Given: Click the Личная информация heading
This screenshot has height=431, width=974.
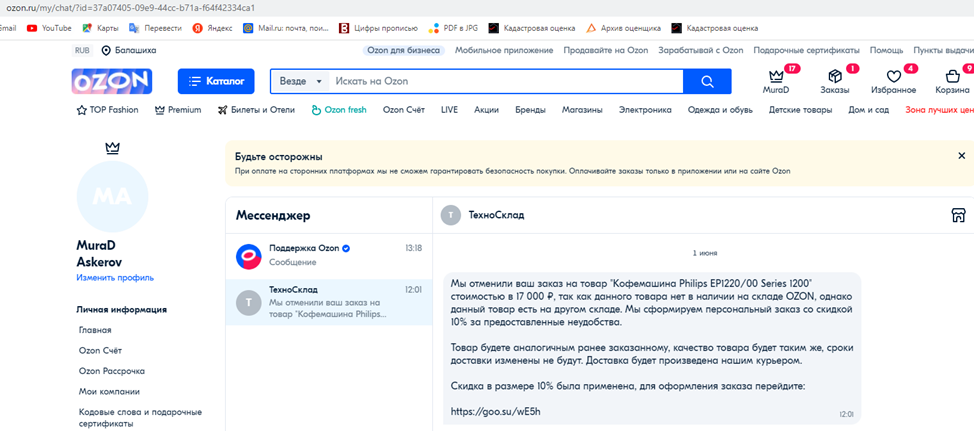Looking at the screenshot, I should (x=121, y=309).
